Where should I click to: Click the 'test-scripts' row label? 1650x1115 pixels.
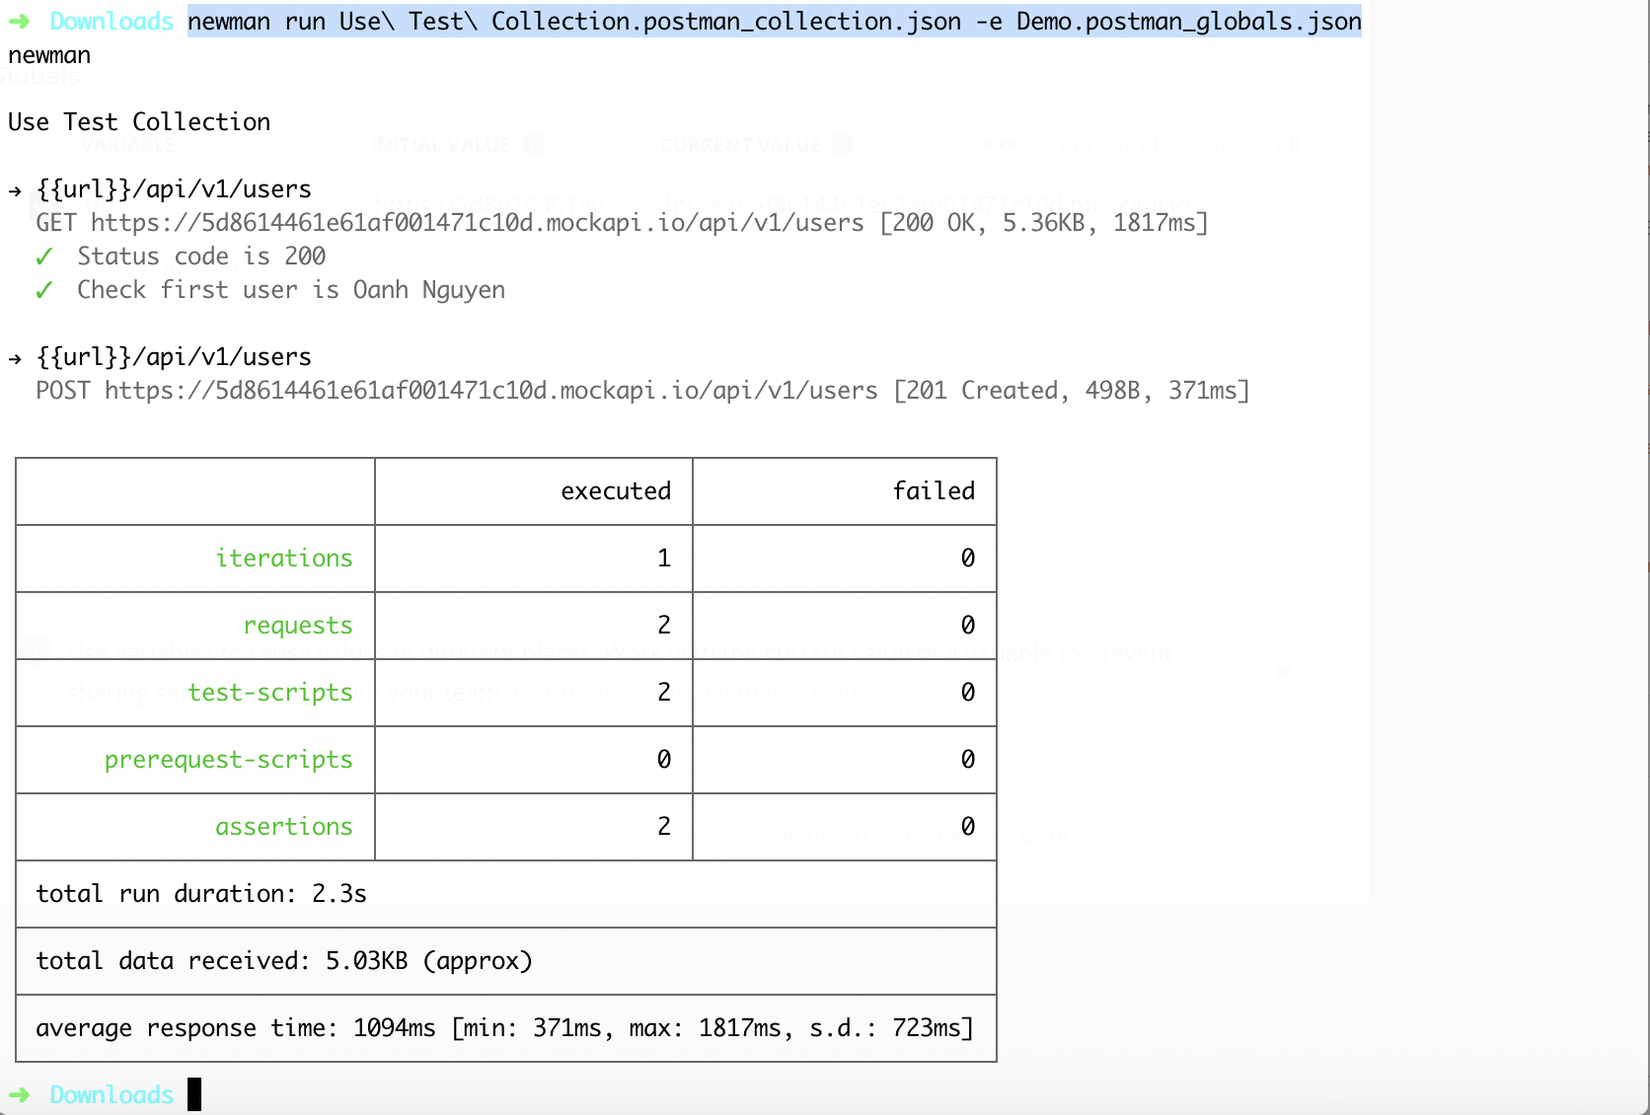pyautogui.click(x=270, y=693)
